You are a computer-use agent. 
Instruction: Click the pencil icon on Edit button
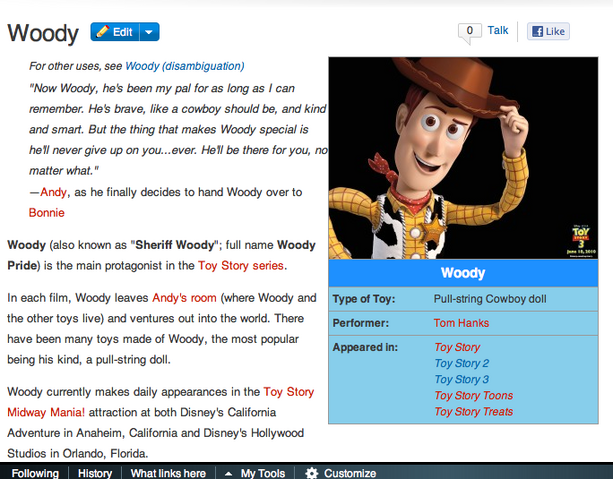pos(102,31)
